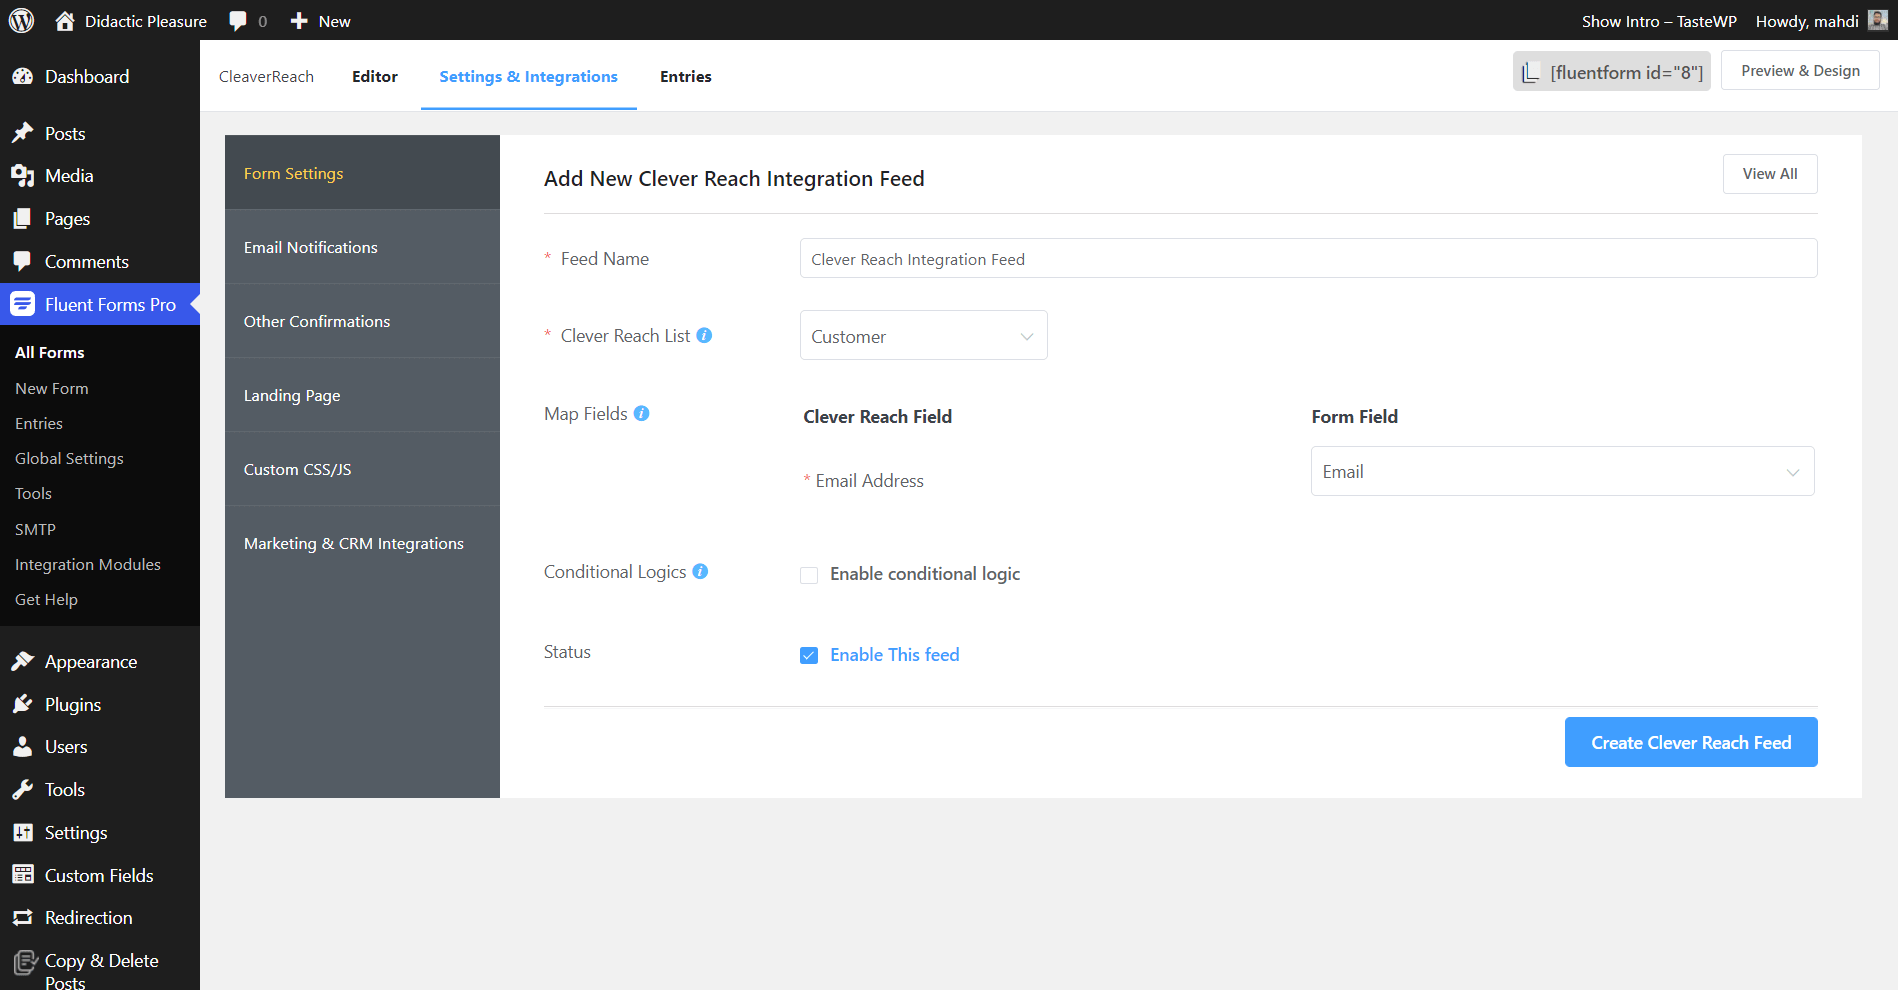Click into the Feed Name input field
Viewport: 1898px width, 990px height.
(1307, 259)
